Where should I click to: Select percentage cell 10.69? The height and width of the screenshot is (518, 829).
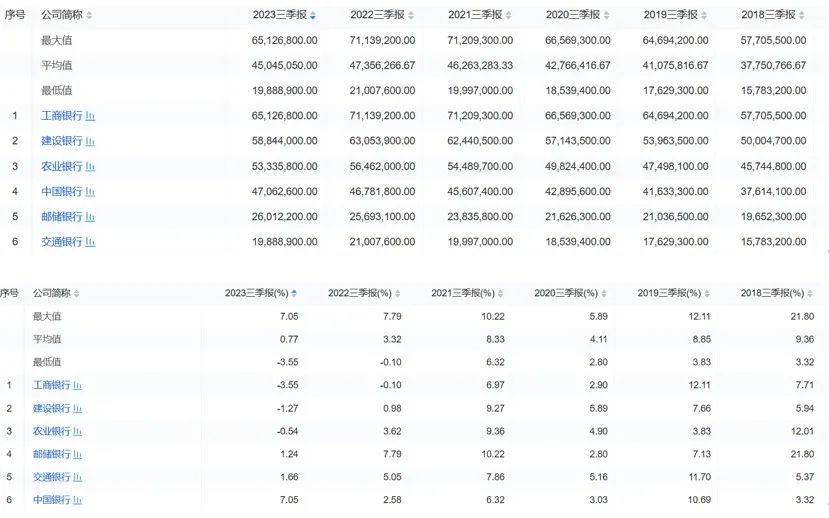699,500
